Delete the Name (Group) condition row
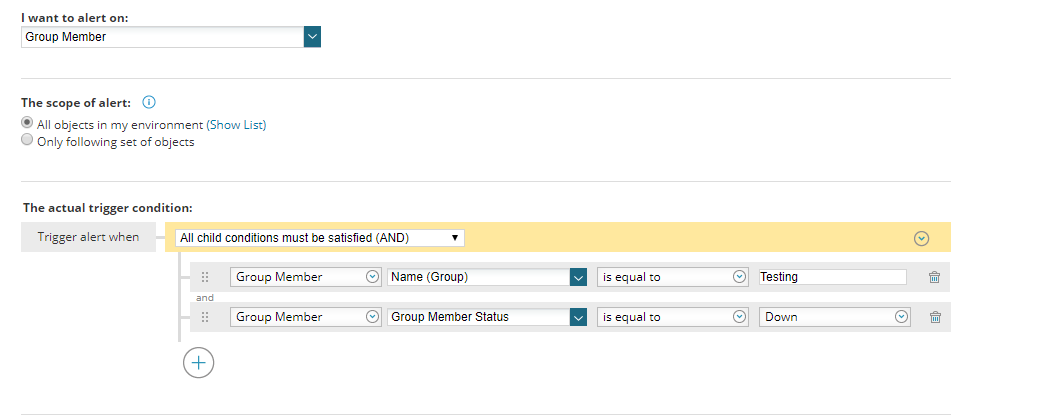This screenshot has height=417, width=1045. click(935, 277)
